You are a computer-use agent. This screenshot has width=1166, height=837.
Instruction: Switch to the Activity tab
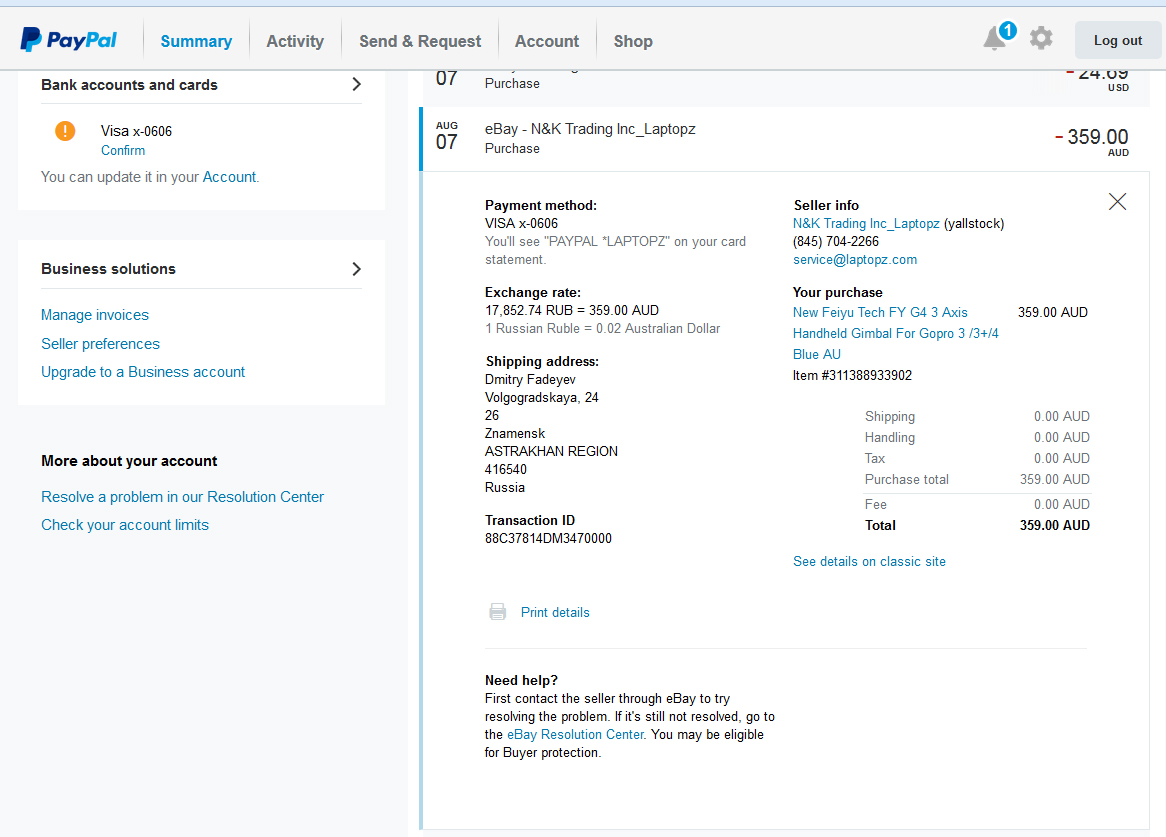pyautogui.click(x=295, y=41)
